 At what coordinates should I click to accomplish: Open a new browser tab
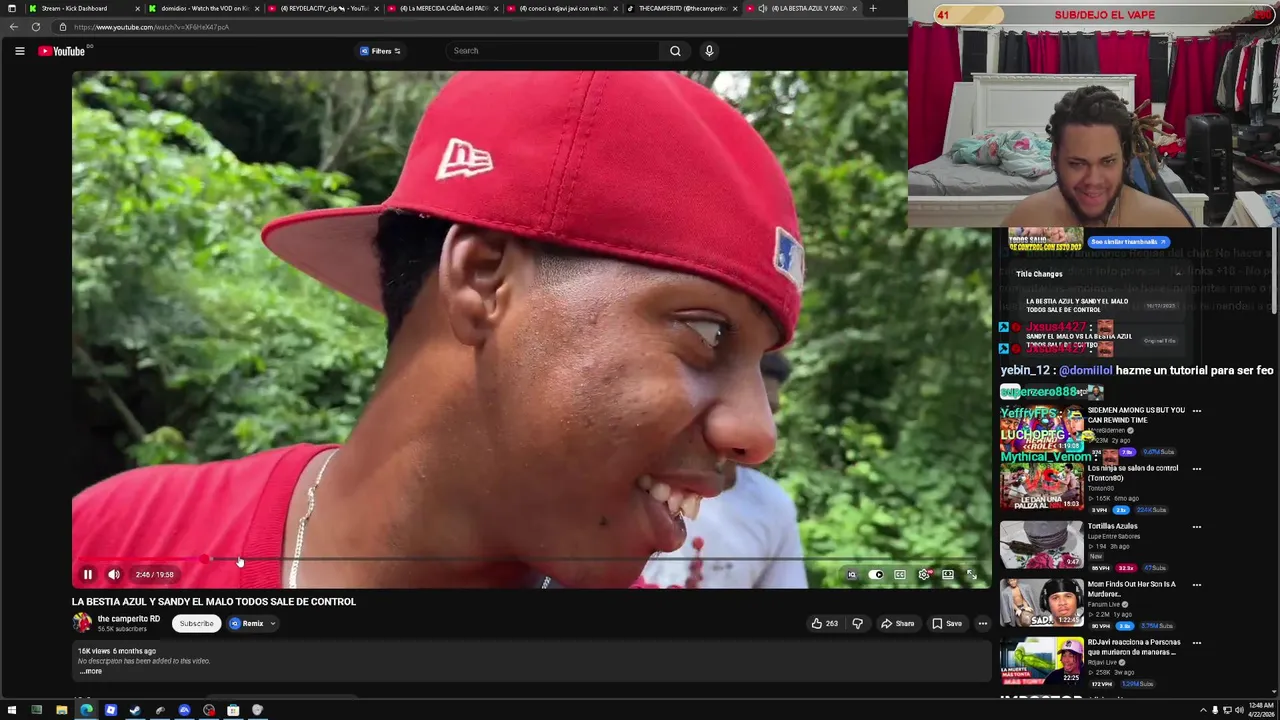pos(873,8)
